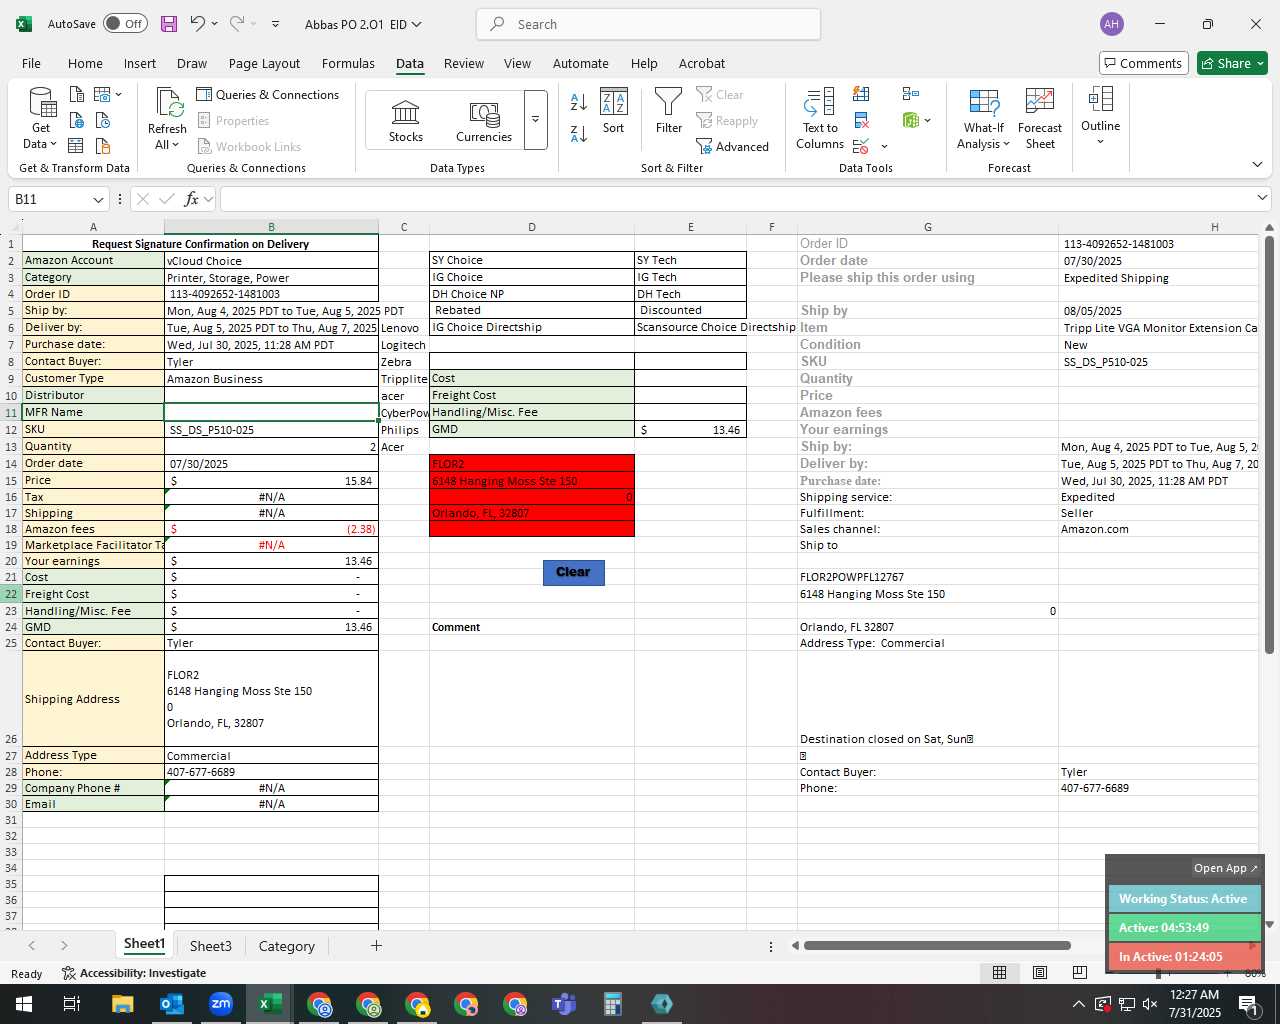This screenshot has width=1280, height=1024.
Task: Expand the Data Types gallery
Action: pyautogui.click(x=535, y=120)
